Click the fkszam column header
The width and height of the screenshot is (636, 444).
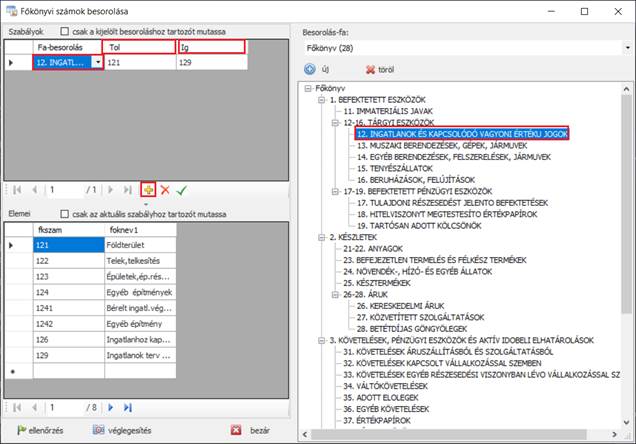(69, 230)
